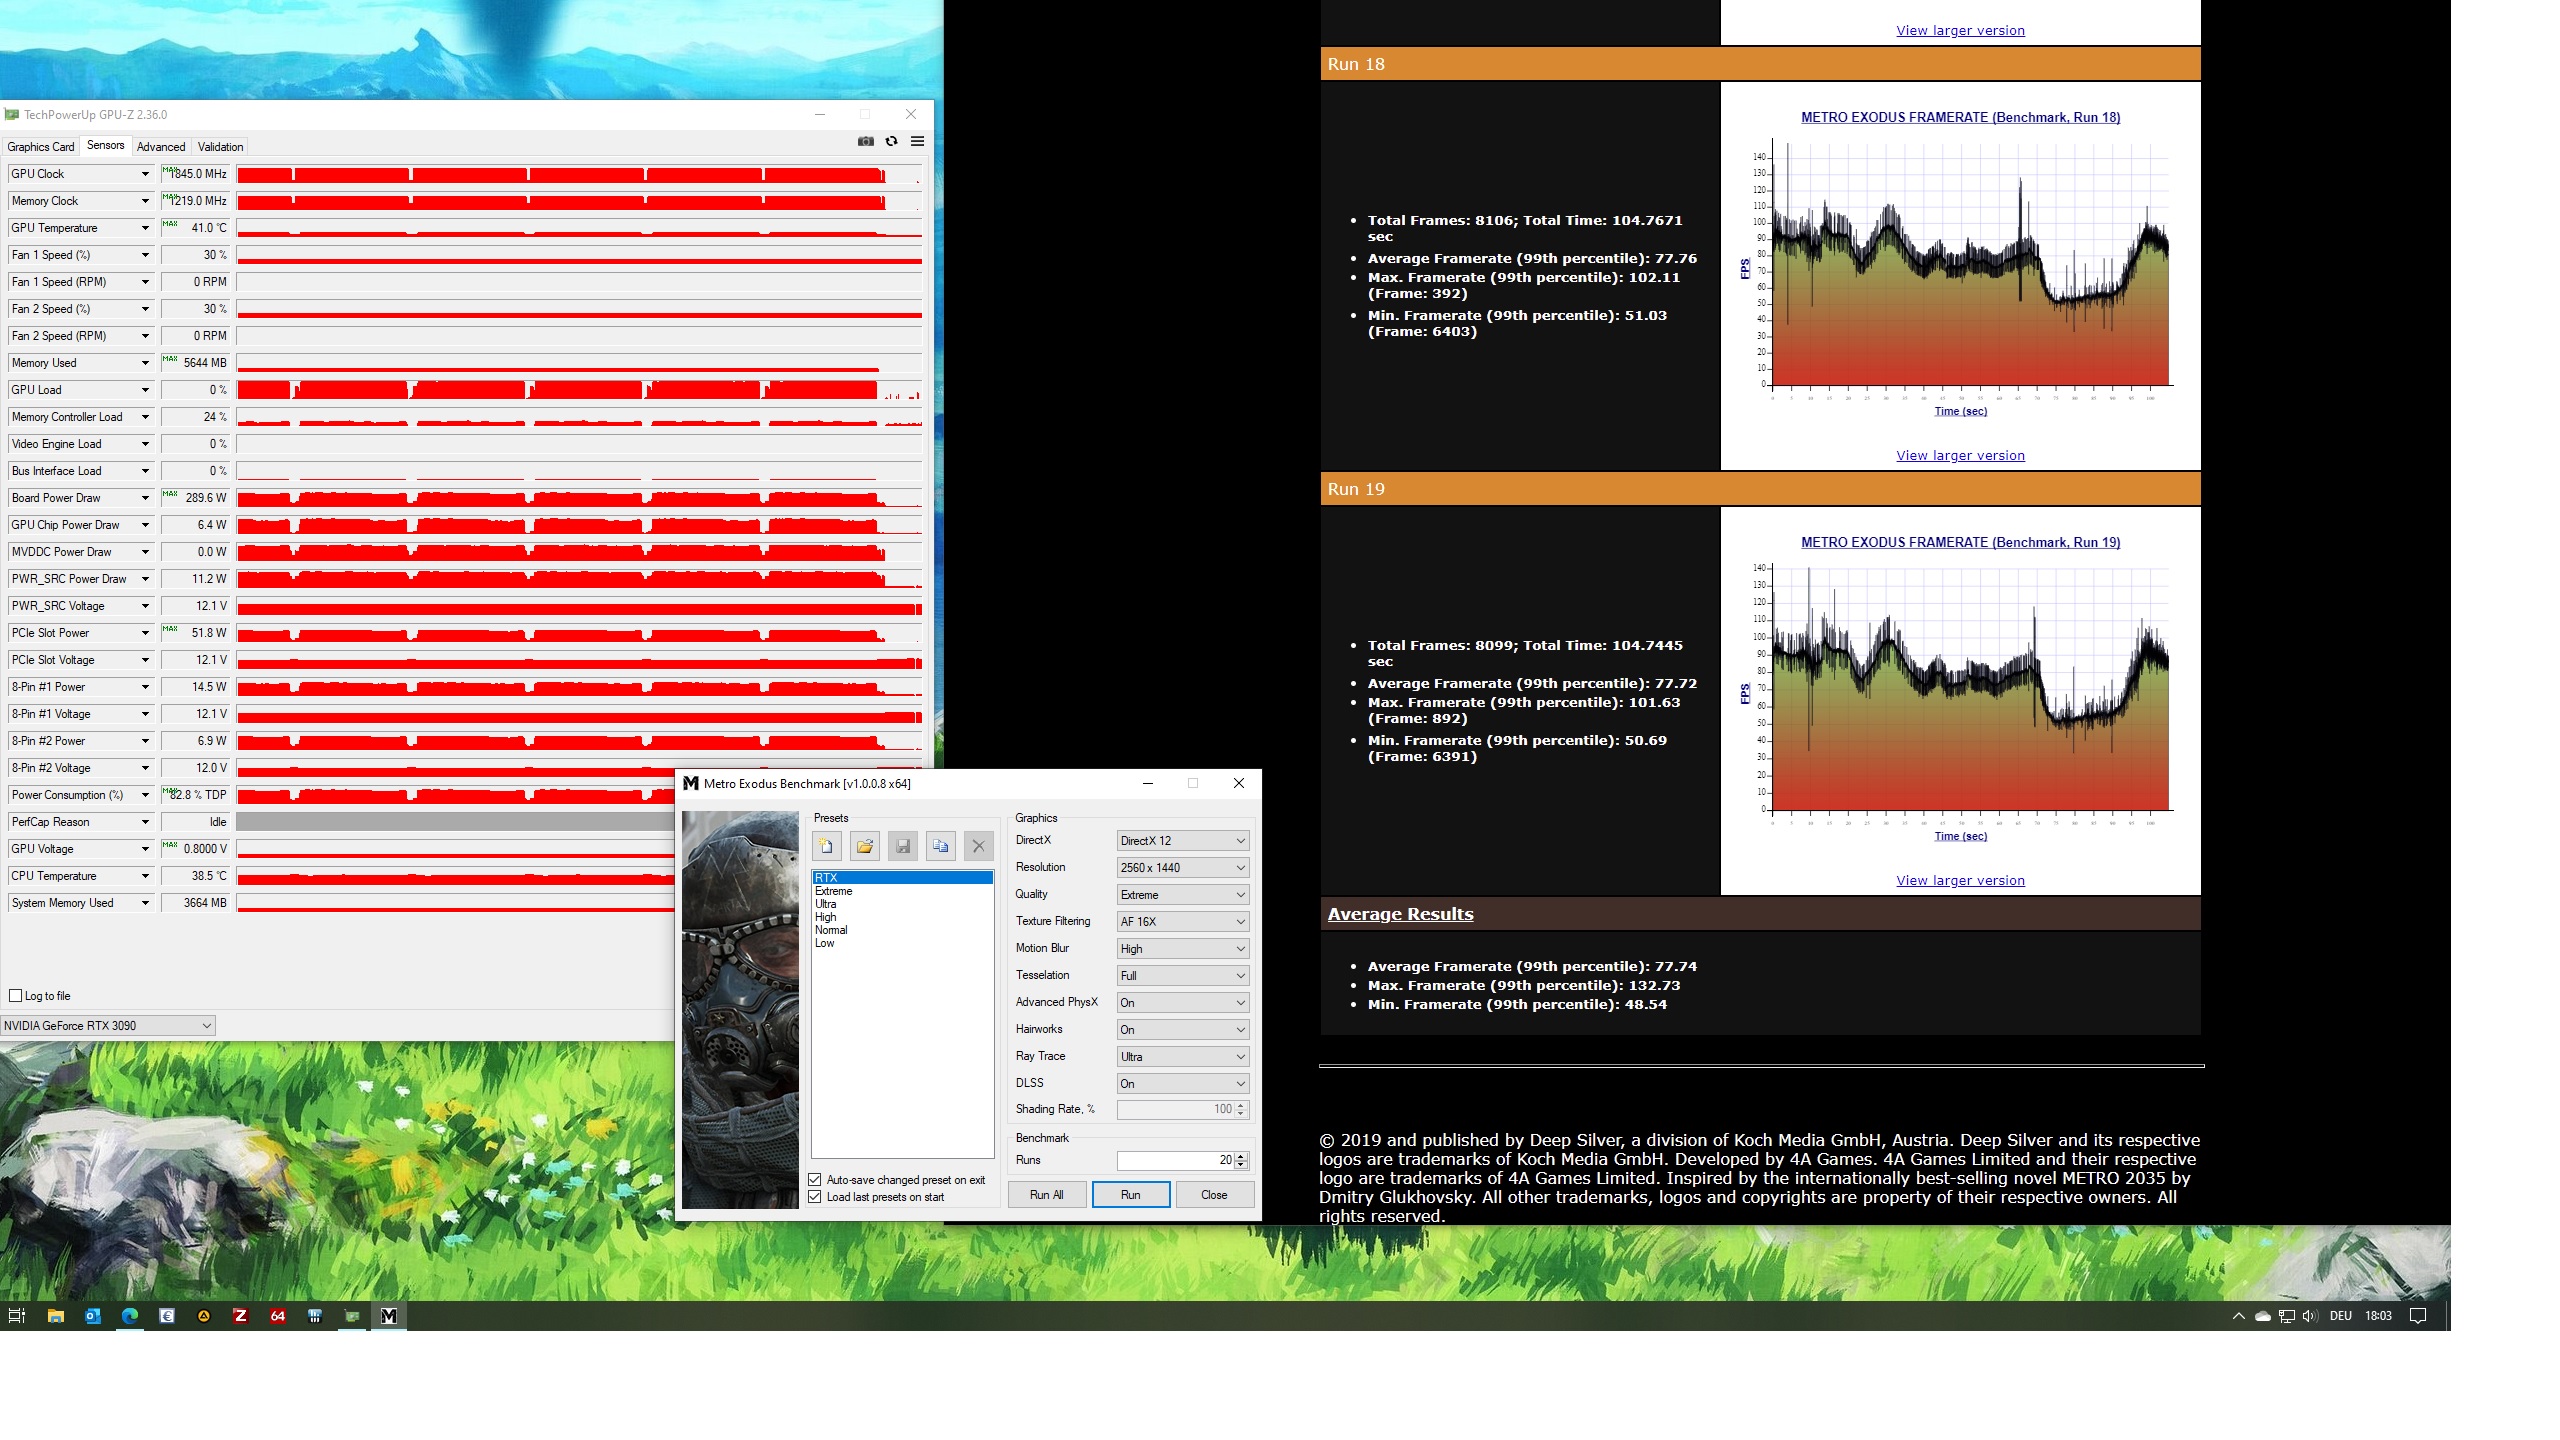
Task: Open the NVIDIA GeForce RTX 3090 selector
Action: (x=108, y=1026)
